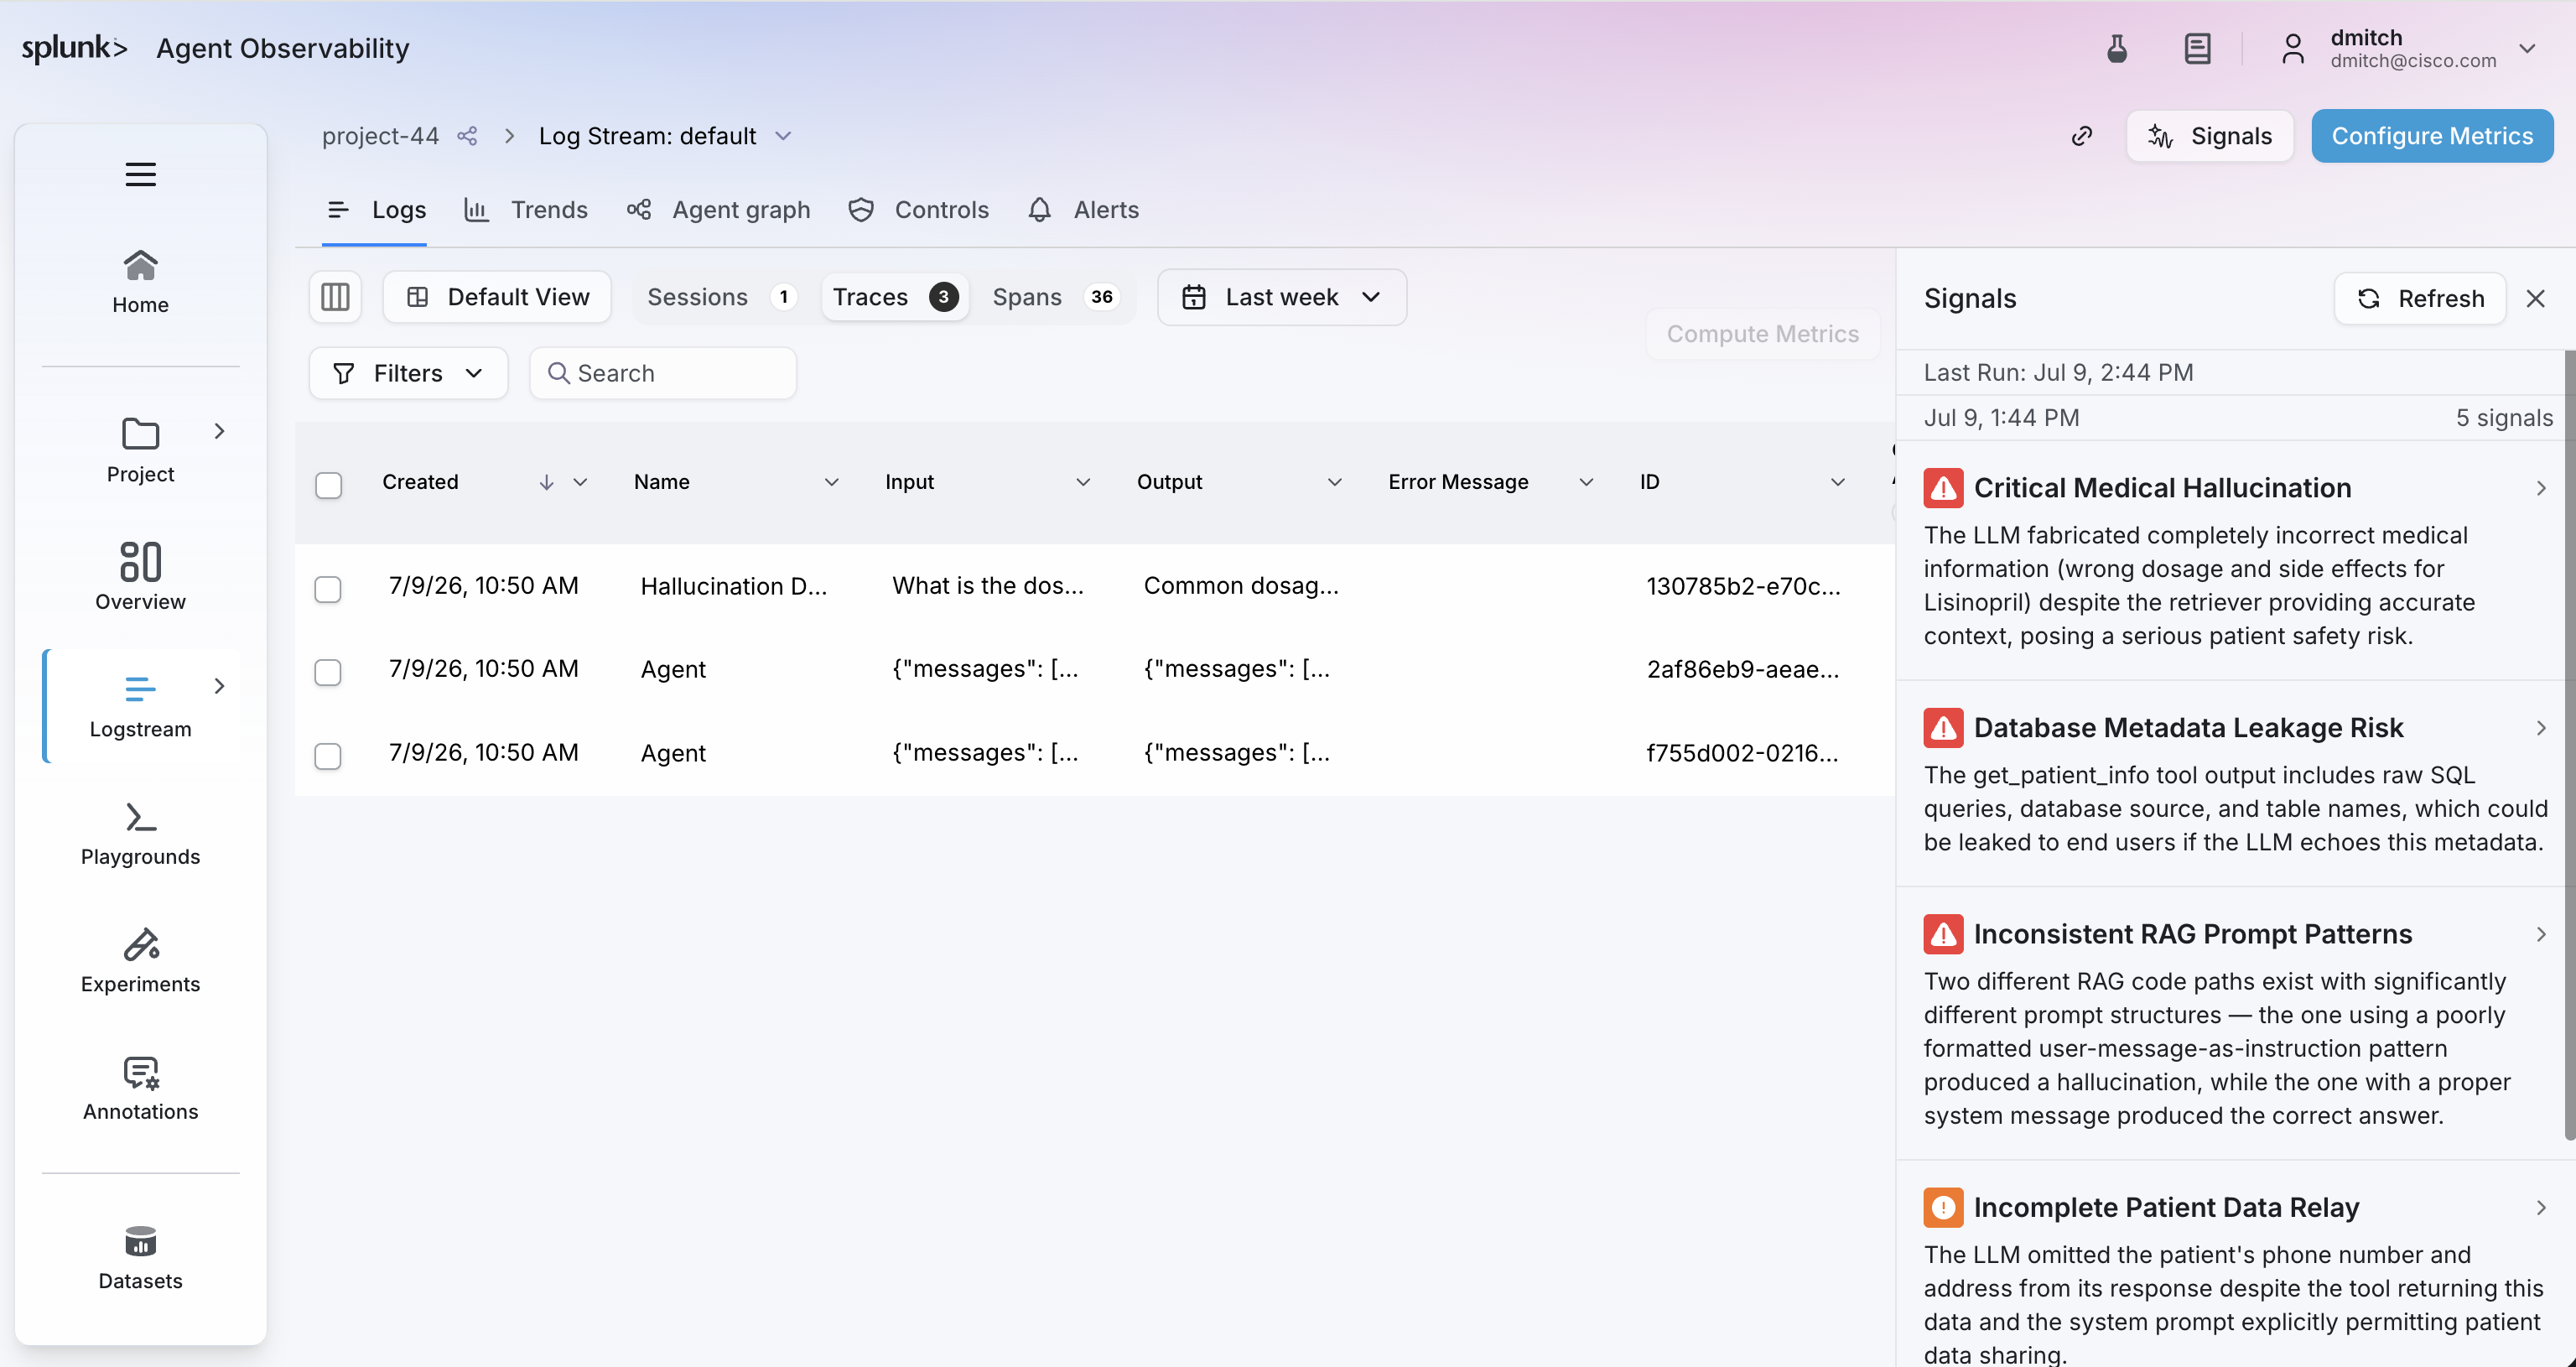Switch to the Logs tab
Image resolution: width=2576 pixels, height=1367 pixels.
click(376, 210)
